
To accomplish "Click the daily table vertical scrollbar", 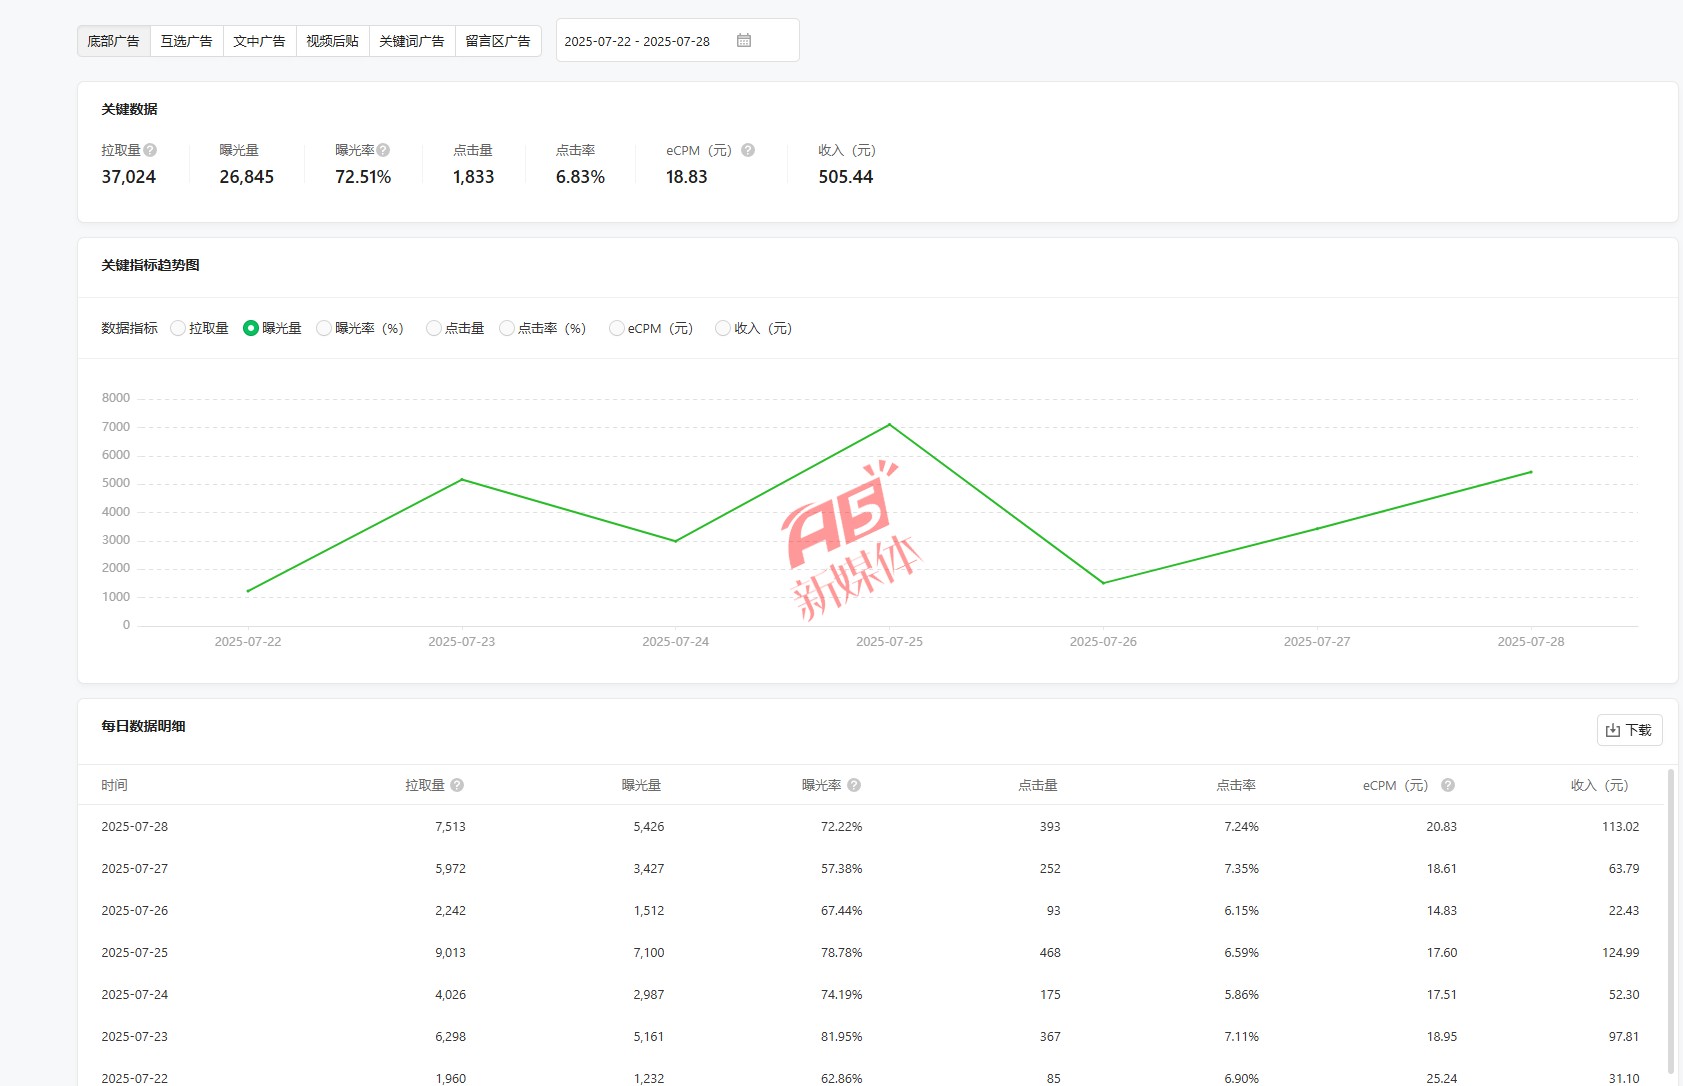I will click(1670, 920).
